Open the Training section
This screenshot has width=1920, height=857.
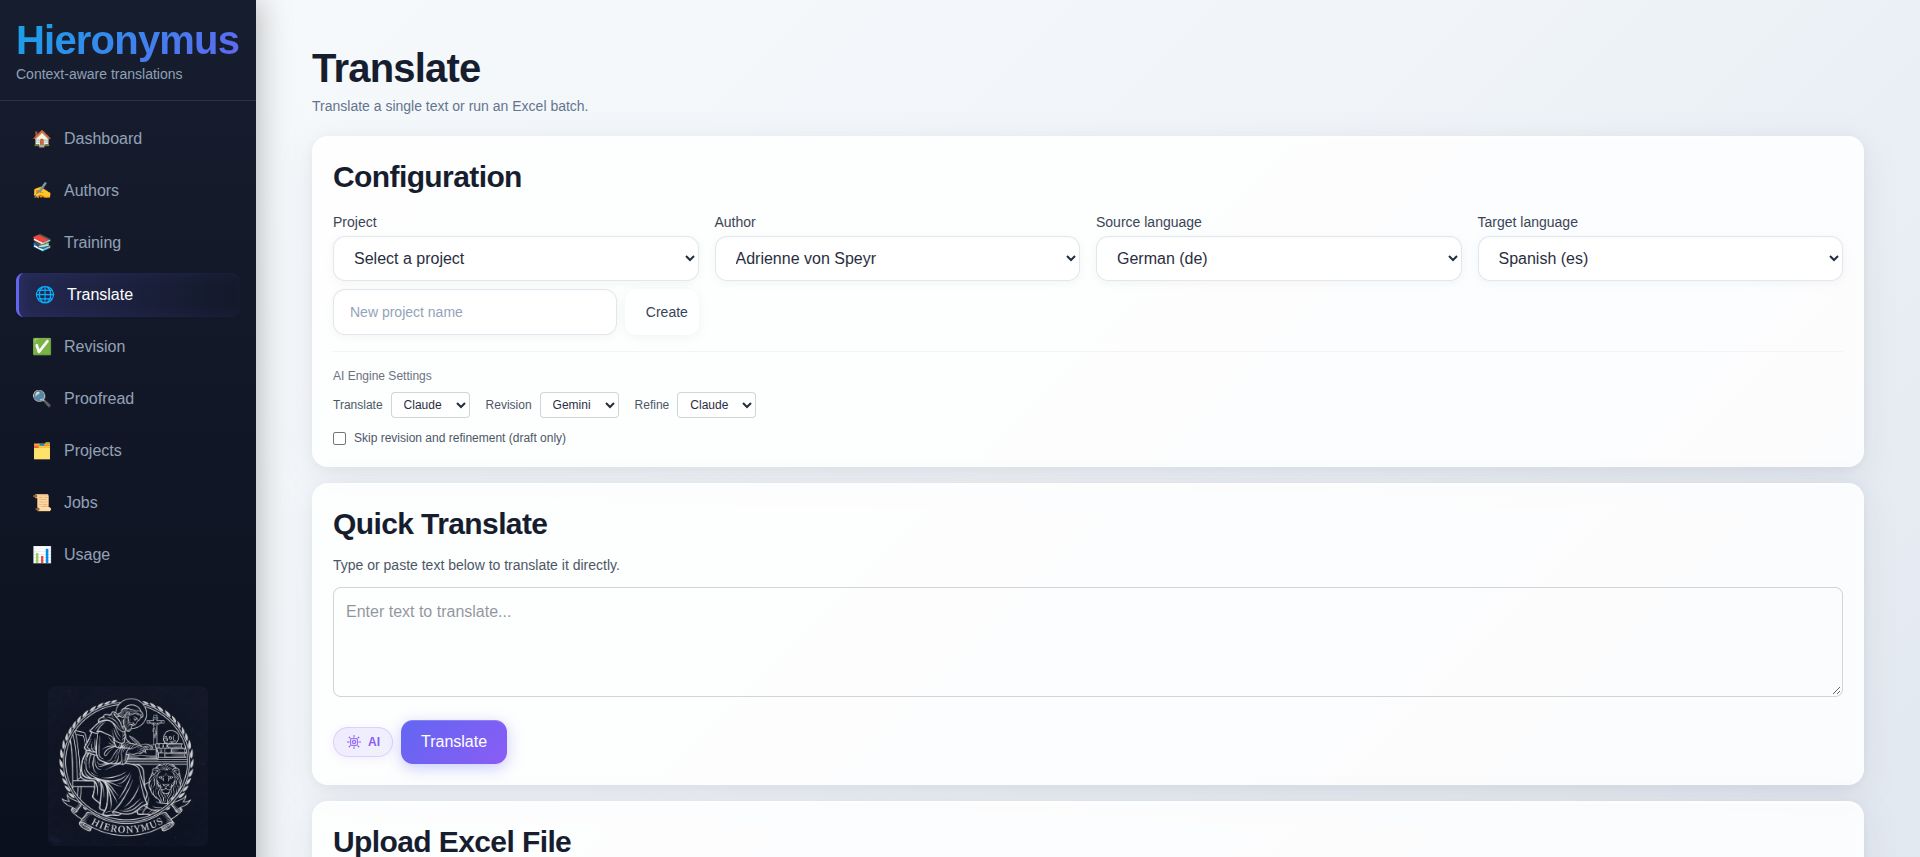128,243
